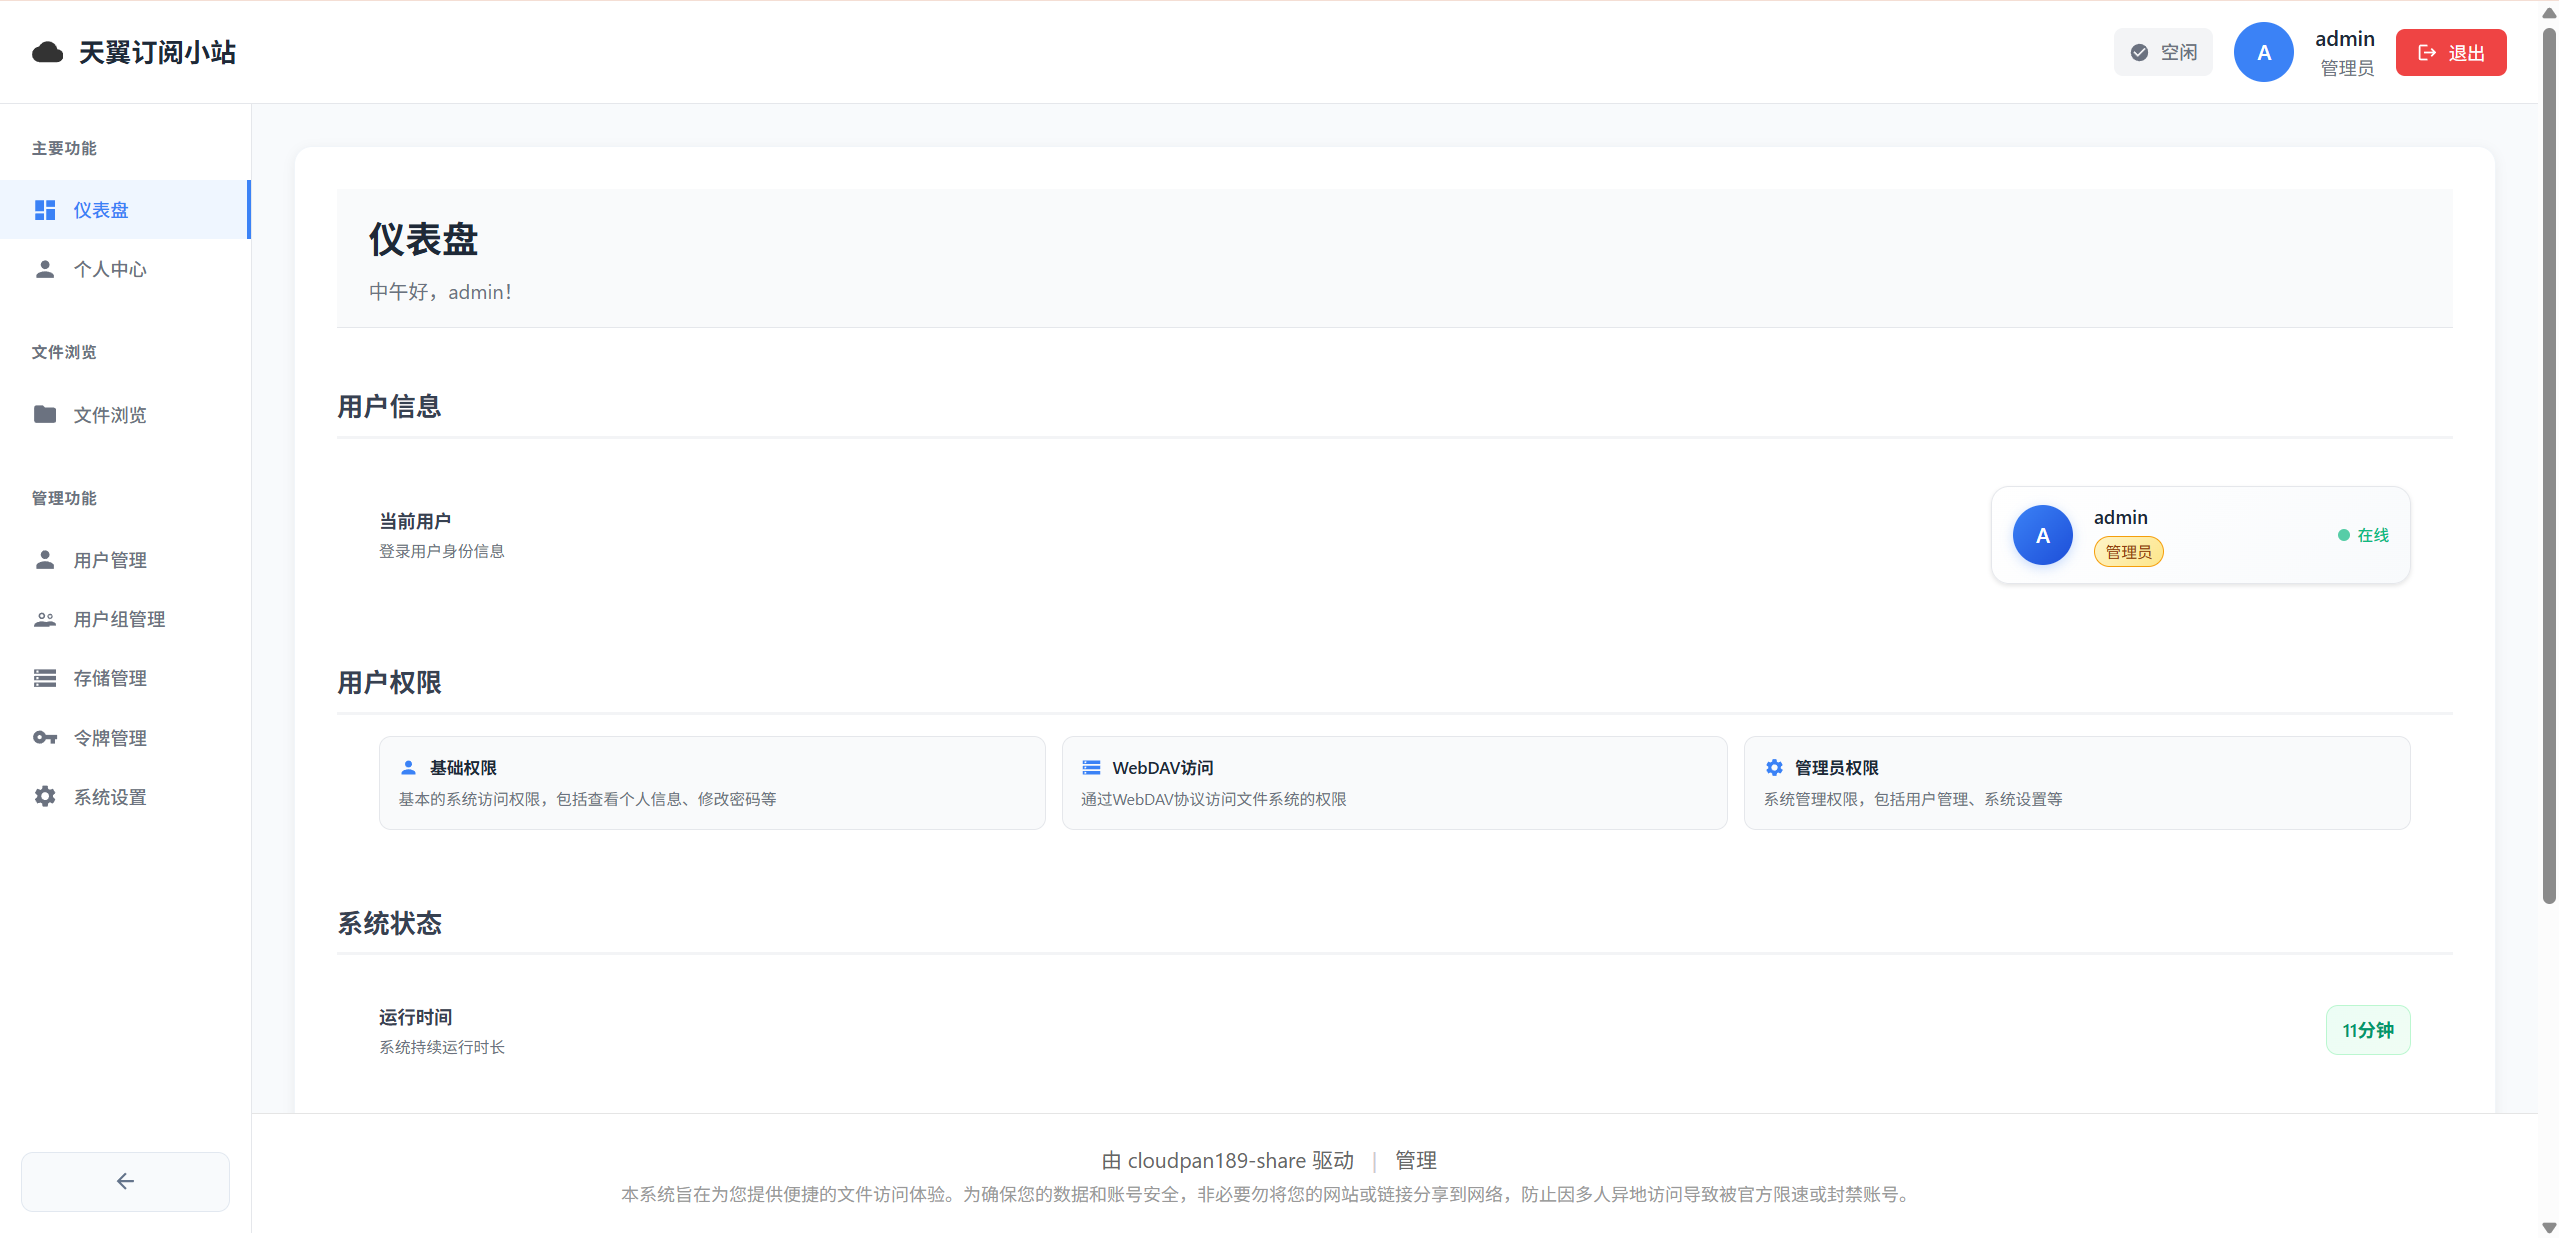
Task: Click the dashboard grid icon in sidebar
Action: pyautogui.click(x=45, y=210)
